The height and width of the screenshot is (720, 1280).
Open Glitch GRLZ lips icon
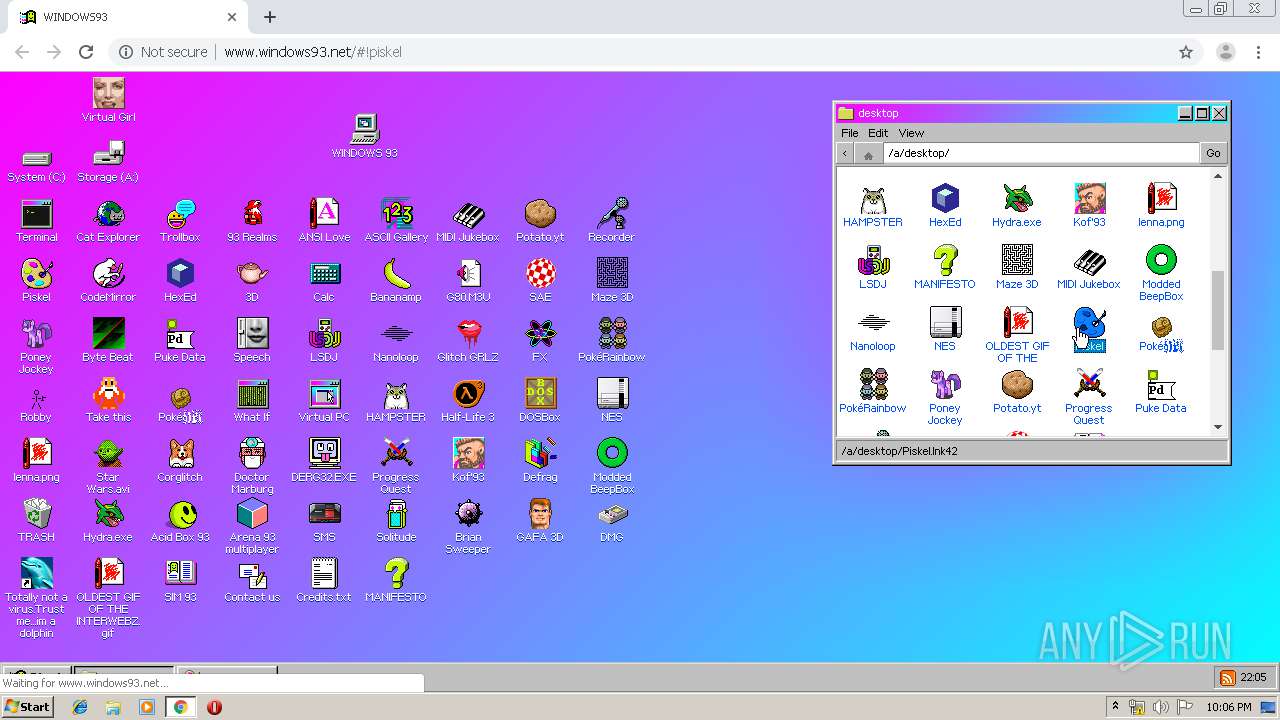468,341
